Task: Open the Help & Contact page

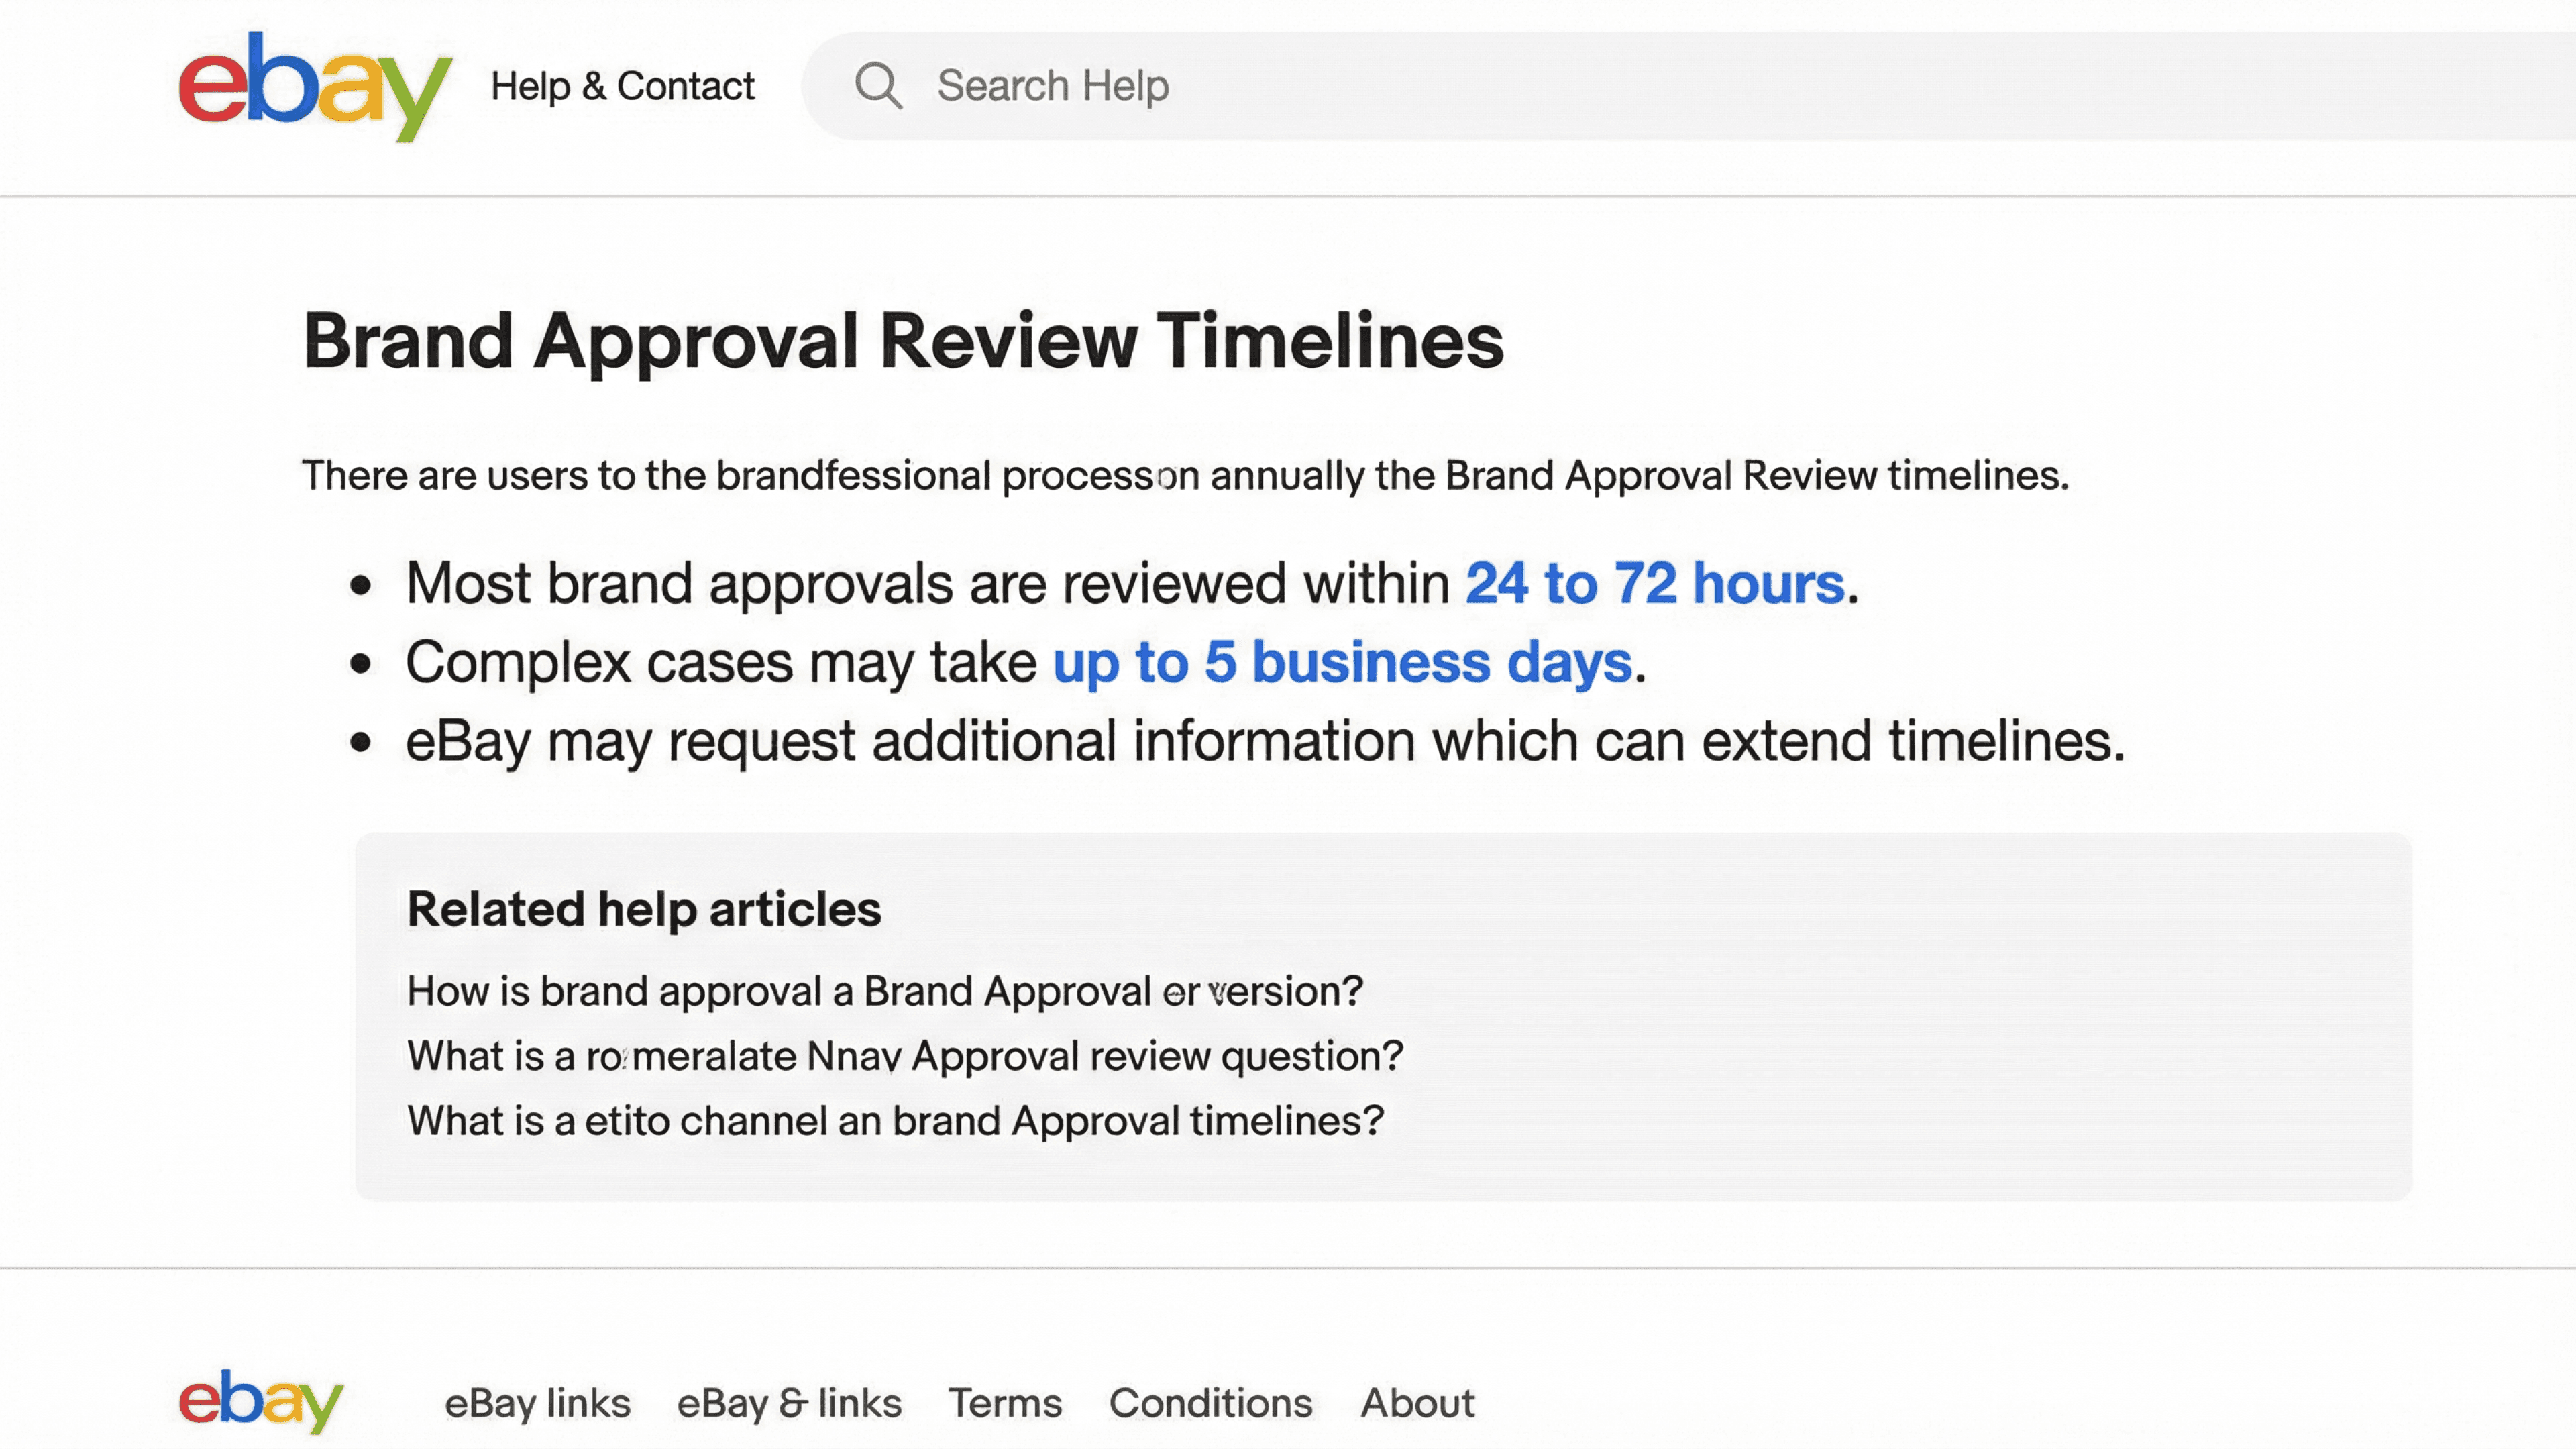Action: (x=622, y=86)
